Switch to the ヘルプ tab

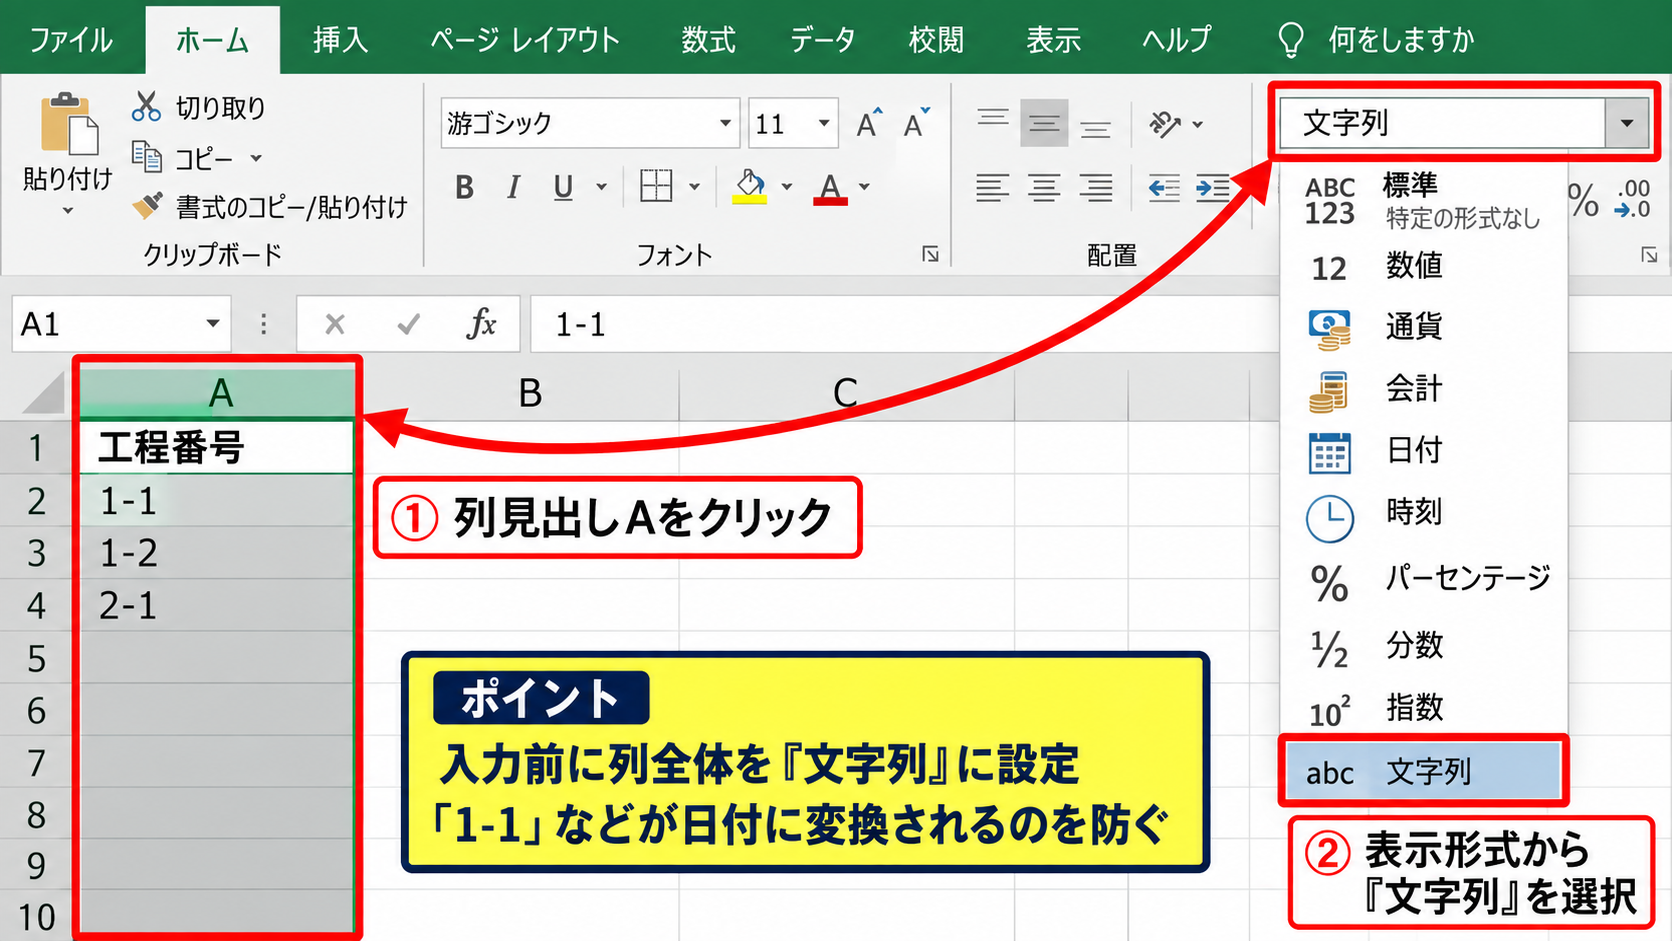coord(1177,40)
